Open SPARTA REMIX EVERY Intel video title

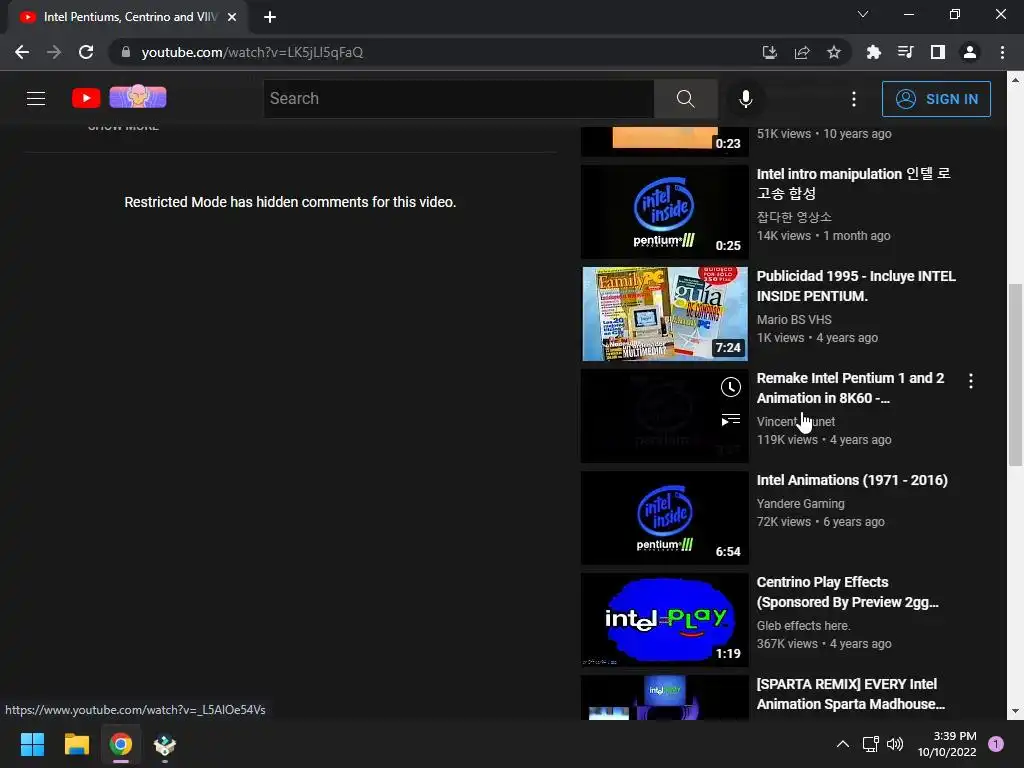pyautogui.click(x=850, y=694)
